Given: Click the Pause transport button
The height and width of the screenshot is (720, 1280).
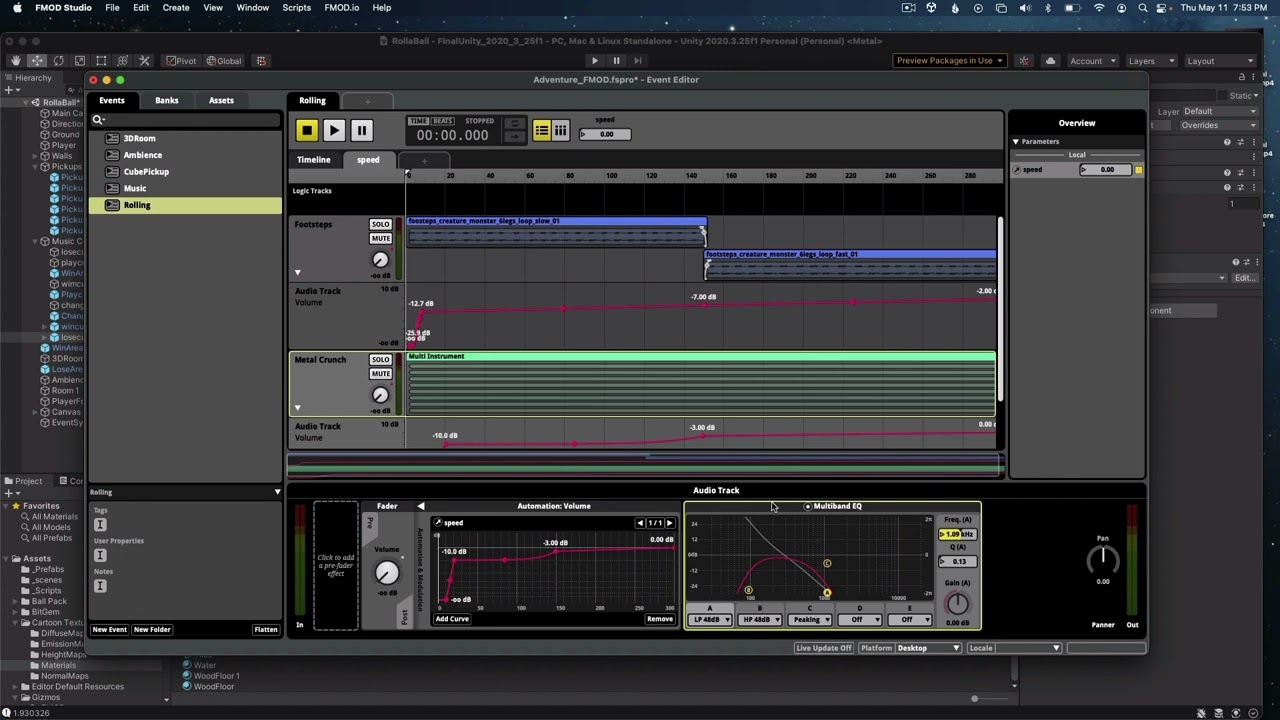Looking at the screenshot, I should pos(361,131).
